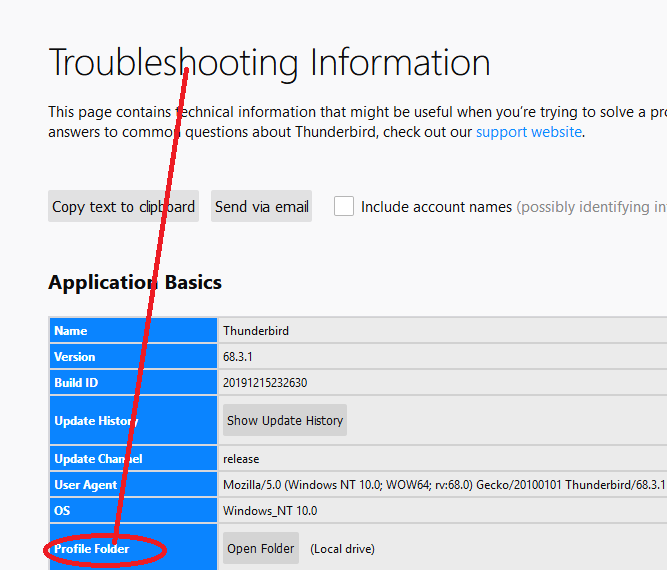Image resolution: width=667 pixels, height=570 pixels.
Task: Click the Thunderbird name value
Action: point(256,331)
